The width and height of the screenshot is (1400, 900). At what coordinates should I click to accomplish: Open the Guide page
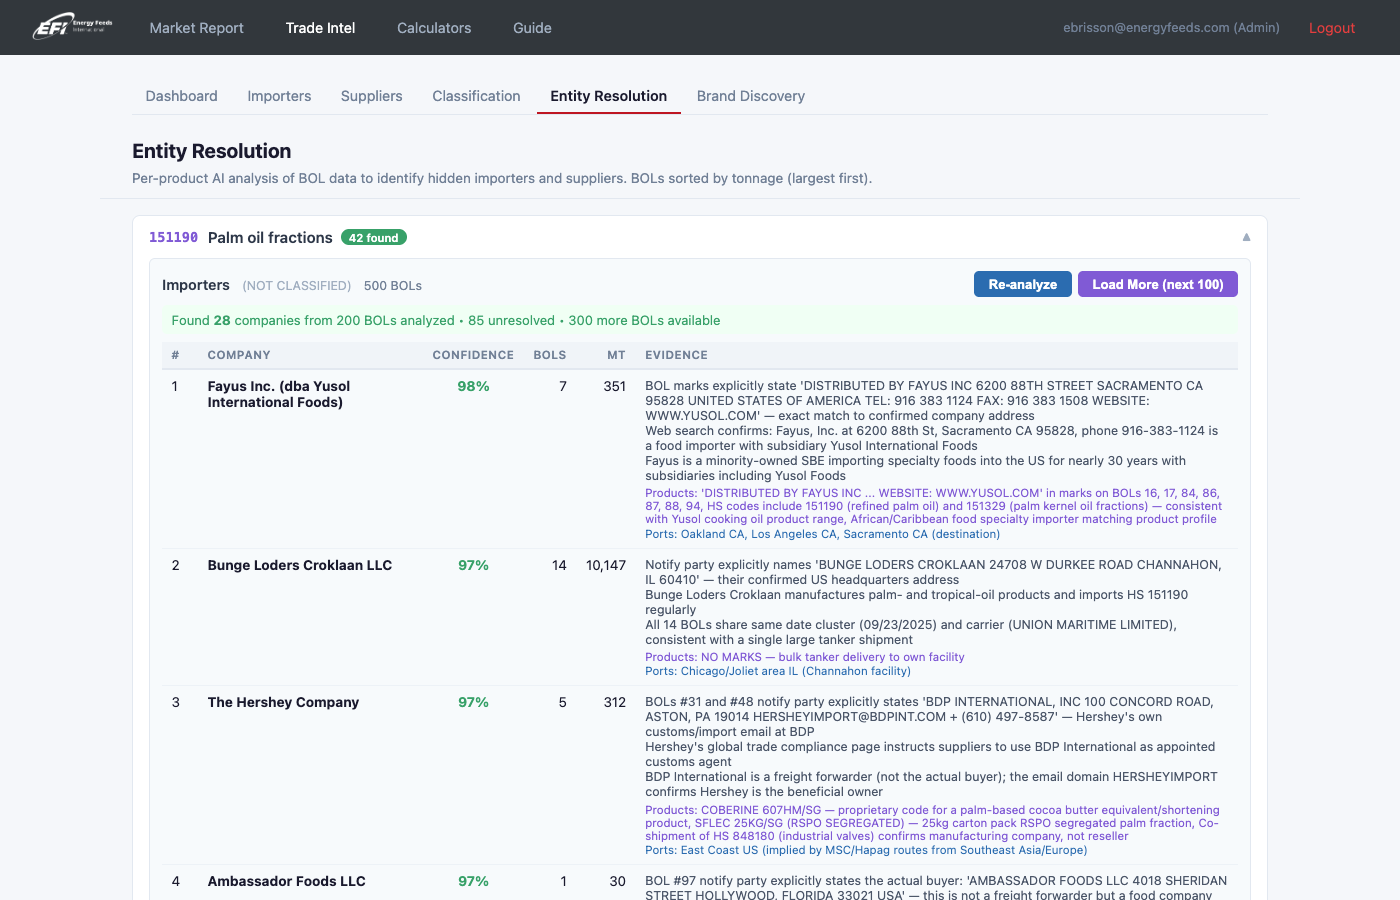[x=532, y=28]
